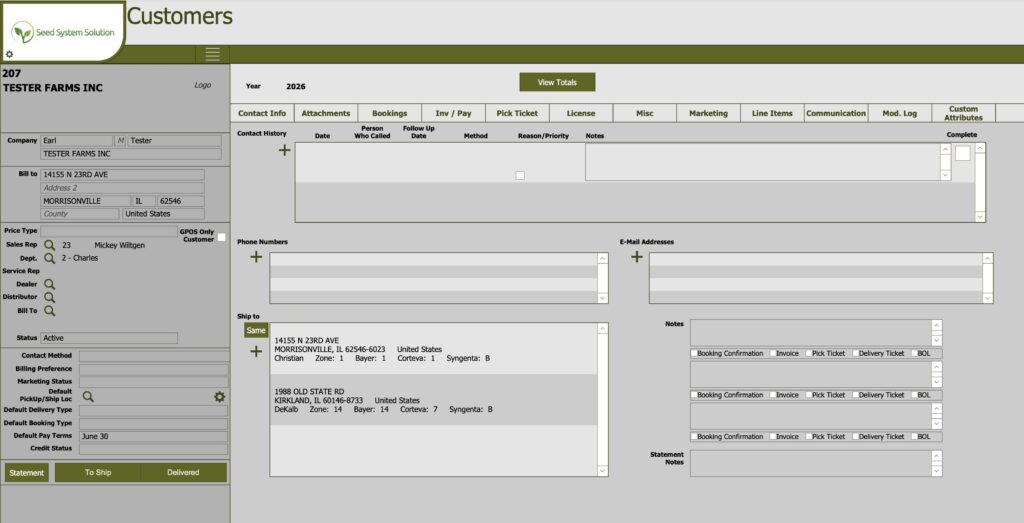Click the Statement button
Image resolution: width=1024 pixels, height=523 pixels.
[26, 472]
